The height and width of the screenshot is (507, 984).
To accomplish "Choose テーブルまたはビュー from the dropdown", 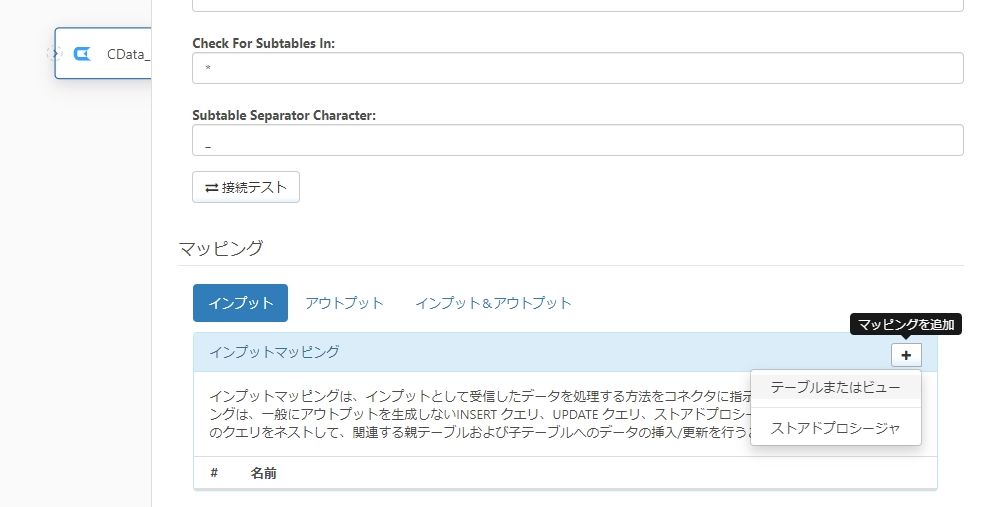I will [835, 387].
